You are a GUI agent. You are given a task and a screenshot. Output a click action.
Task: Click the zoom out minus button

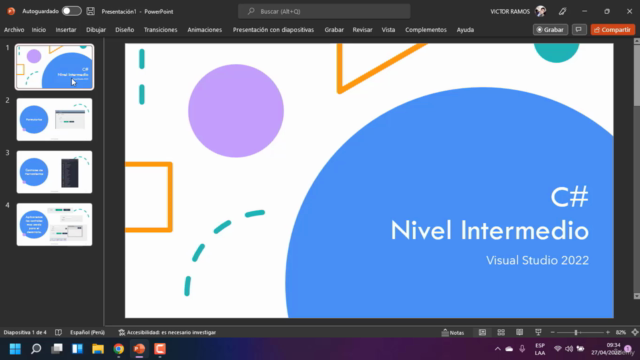553,333
